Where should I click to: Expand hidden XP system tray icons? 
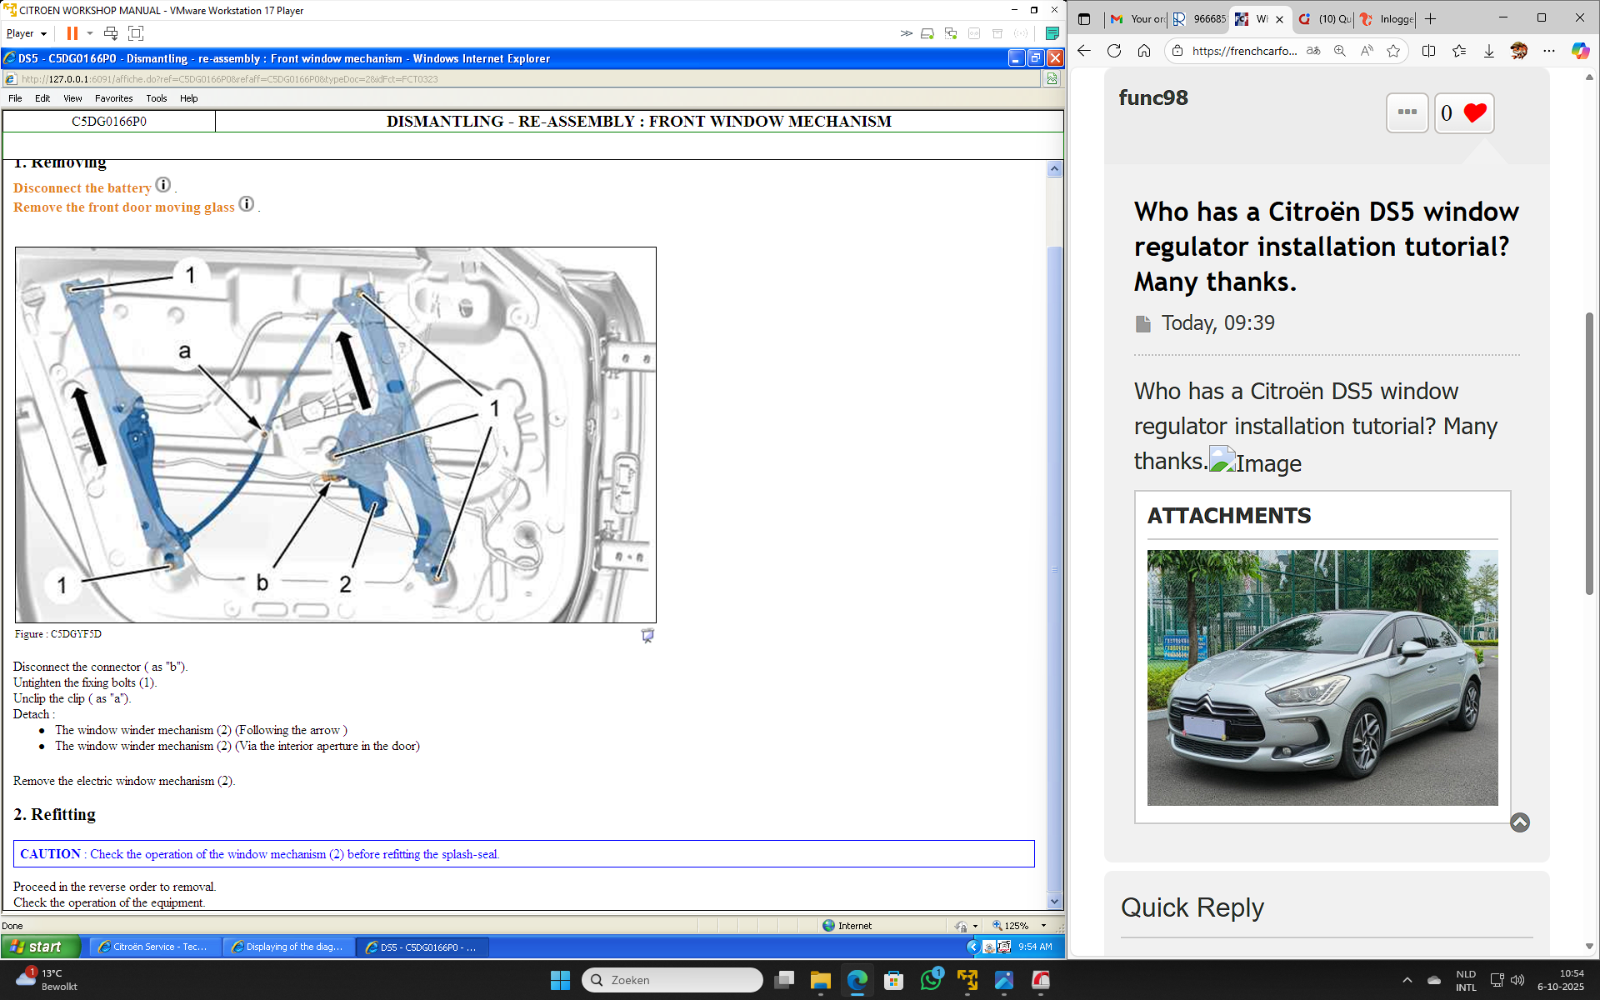(x=972, y=947)
